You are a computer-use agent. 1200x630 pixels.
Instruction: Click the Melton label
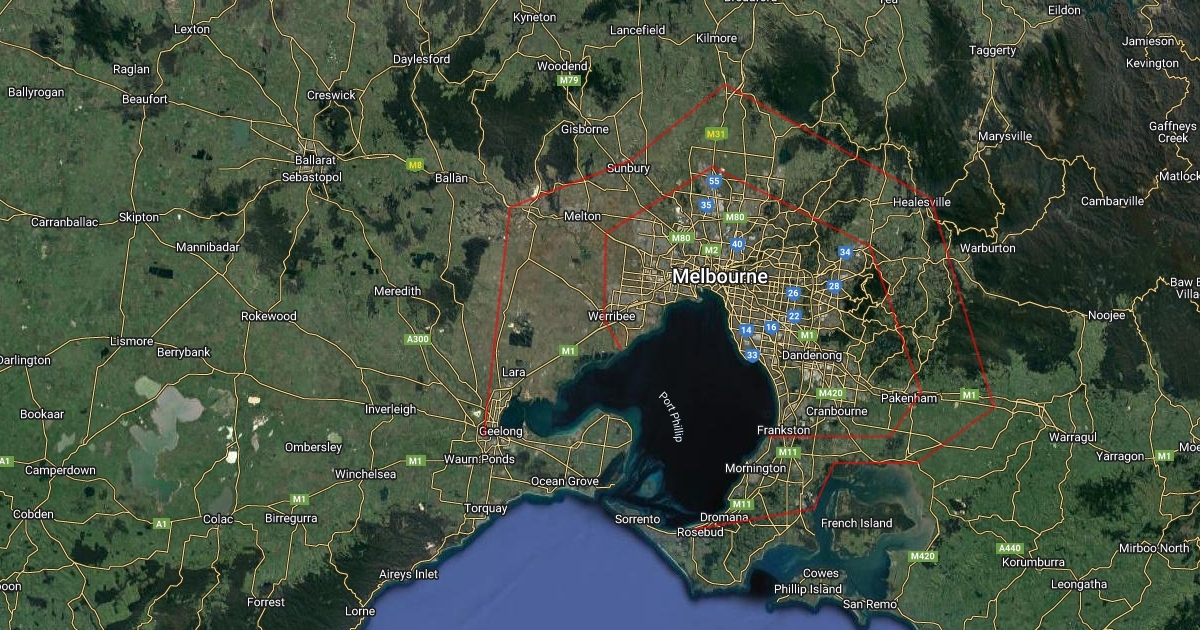coord(583,216)
